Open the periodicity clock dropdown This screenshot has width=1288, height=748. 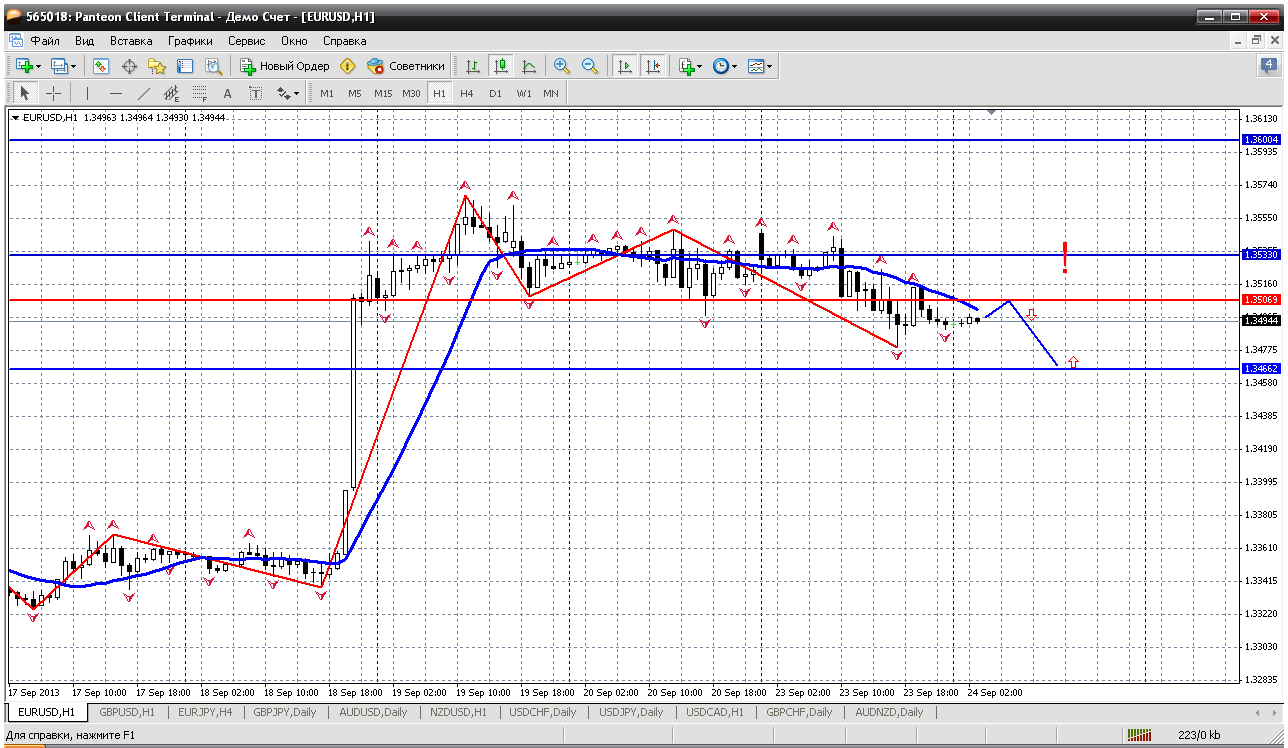[725, 66]
